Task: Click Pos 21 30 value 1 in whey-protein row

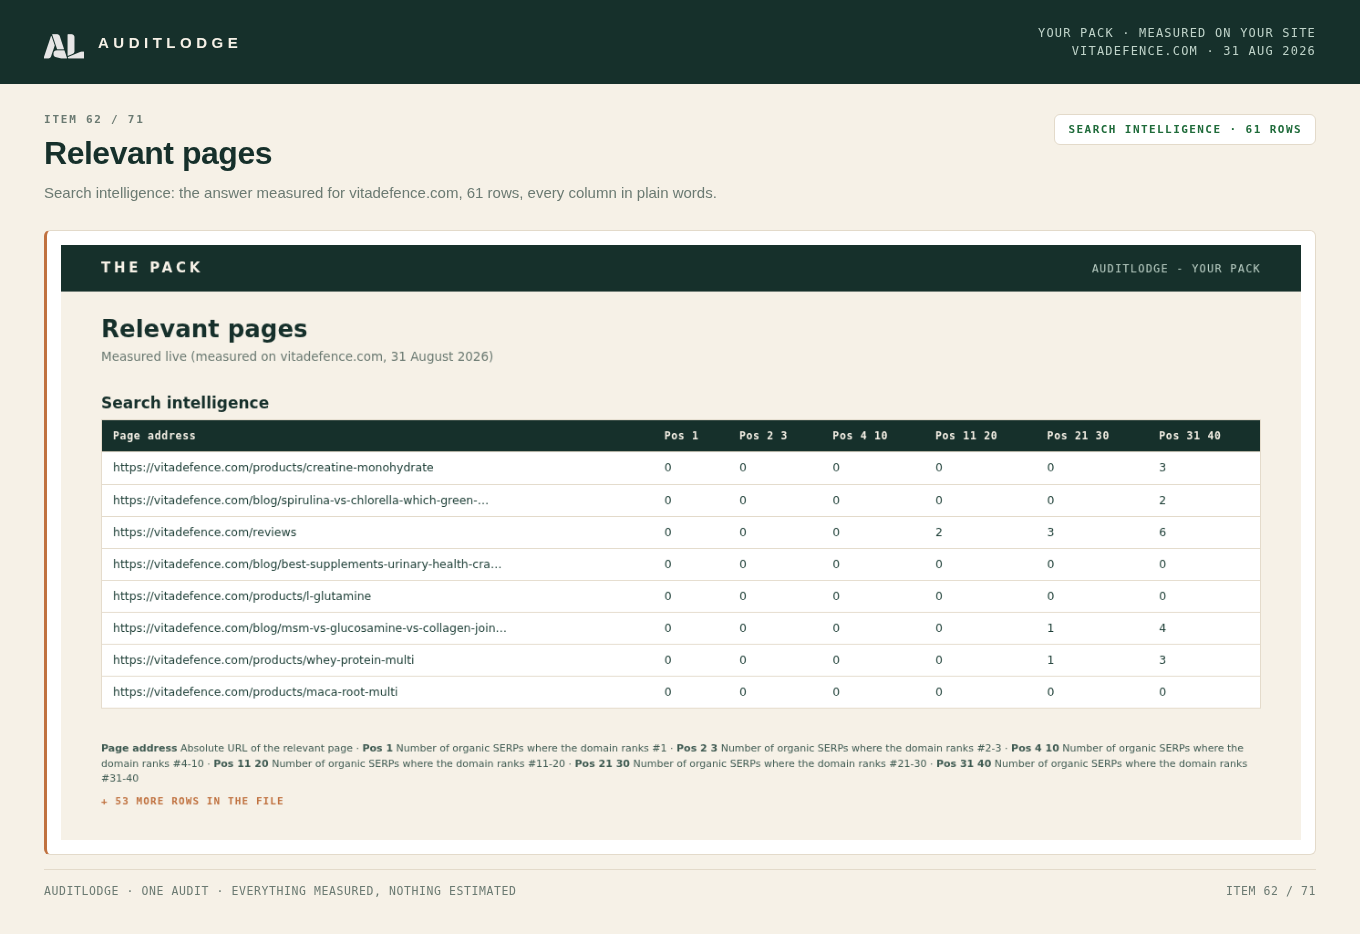Action: tap(1050, 660)
